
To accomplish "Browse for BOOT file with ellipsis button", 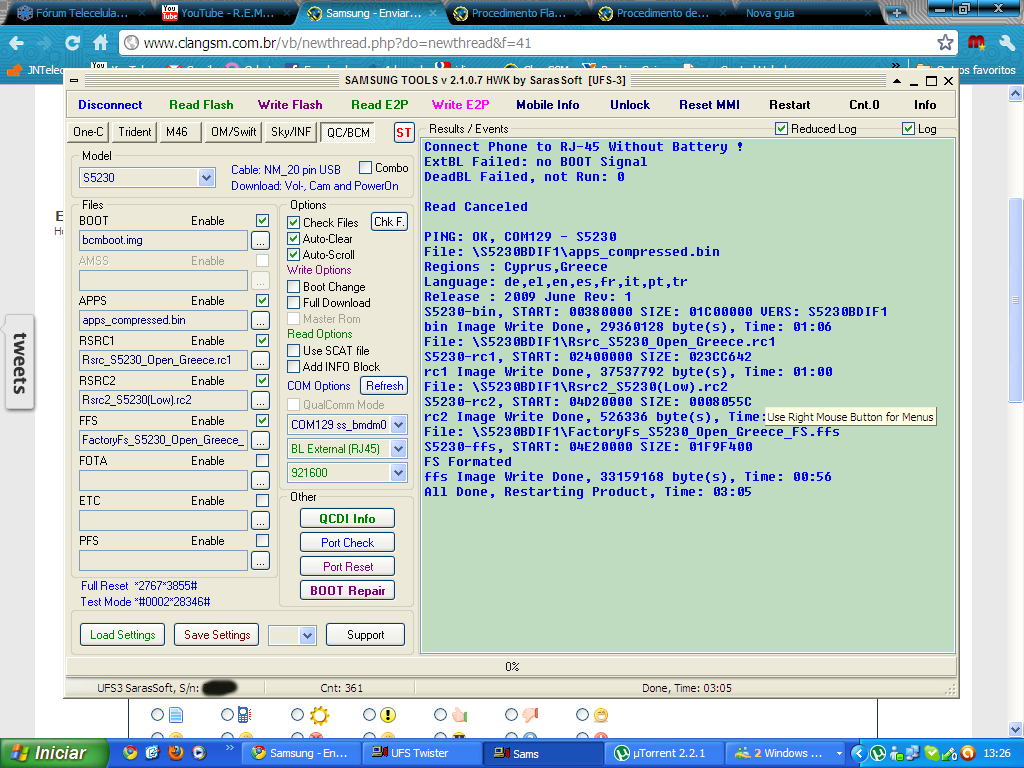I will pos(261,241).
